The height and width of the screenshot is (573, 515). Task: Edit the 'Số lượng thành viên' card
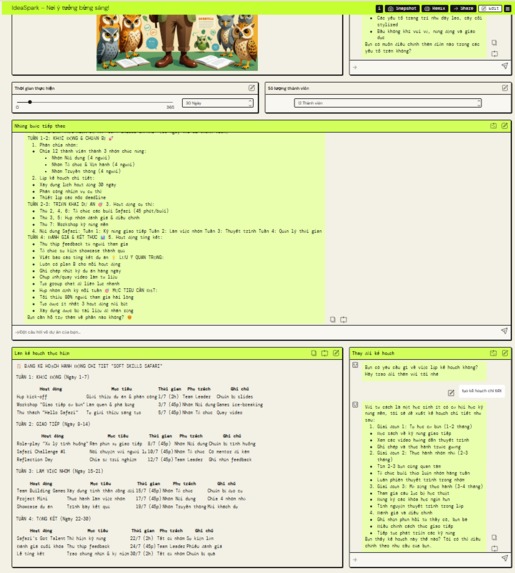(505, 88)
